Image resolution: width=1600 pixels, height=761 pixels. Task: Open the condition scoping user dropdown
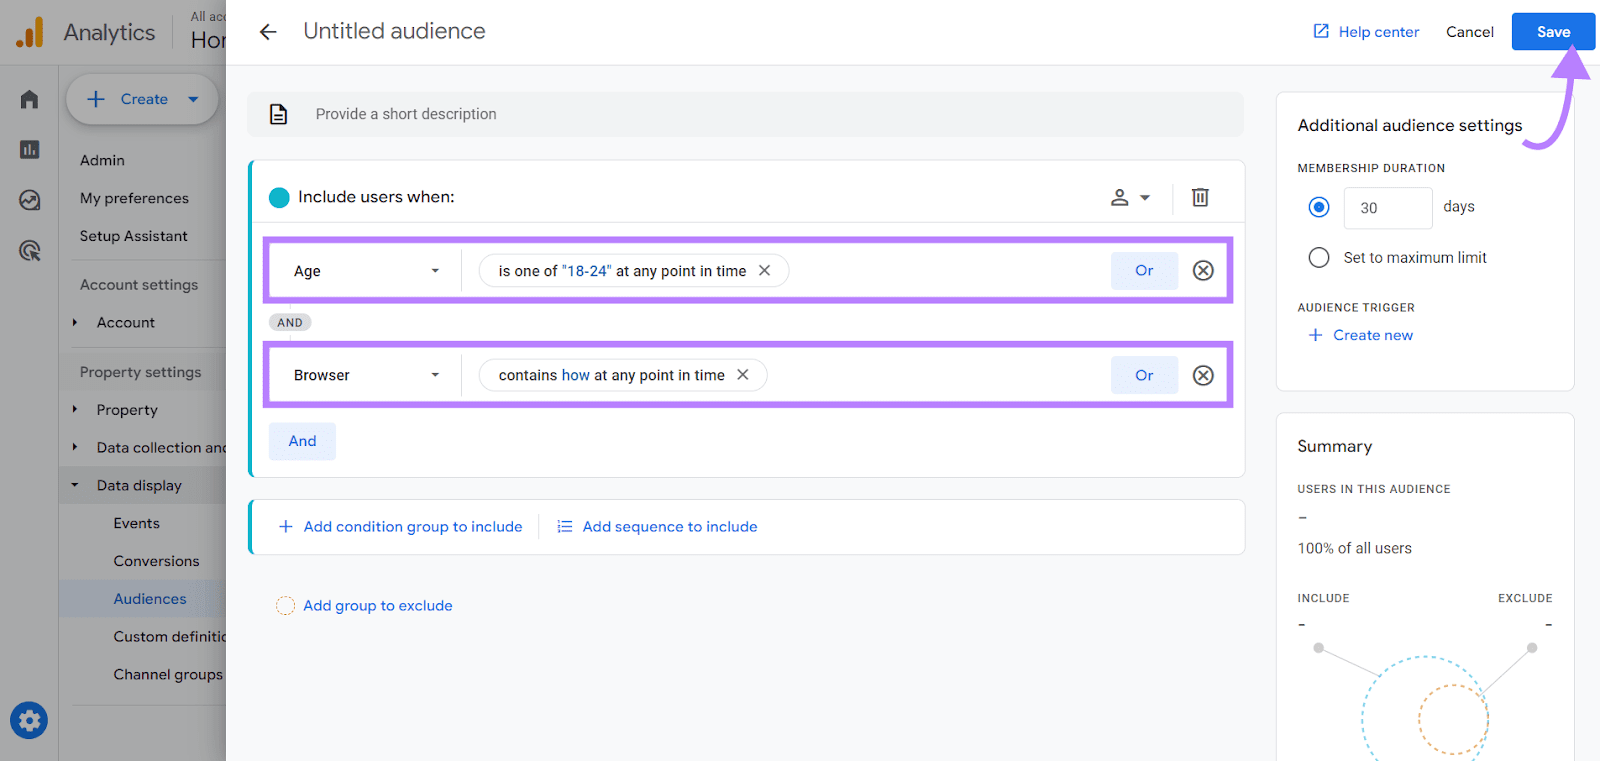1130,197
